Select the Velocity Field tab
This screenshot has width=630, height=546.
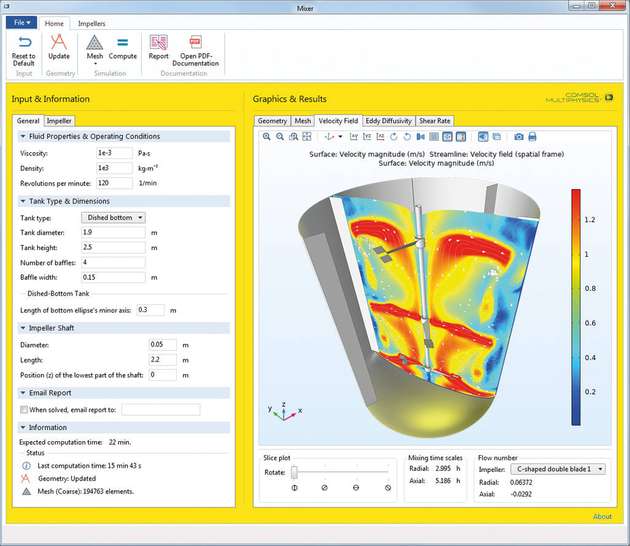pos(338,121)
